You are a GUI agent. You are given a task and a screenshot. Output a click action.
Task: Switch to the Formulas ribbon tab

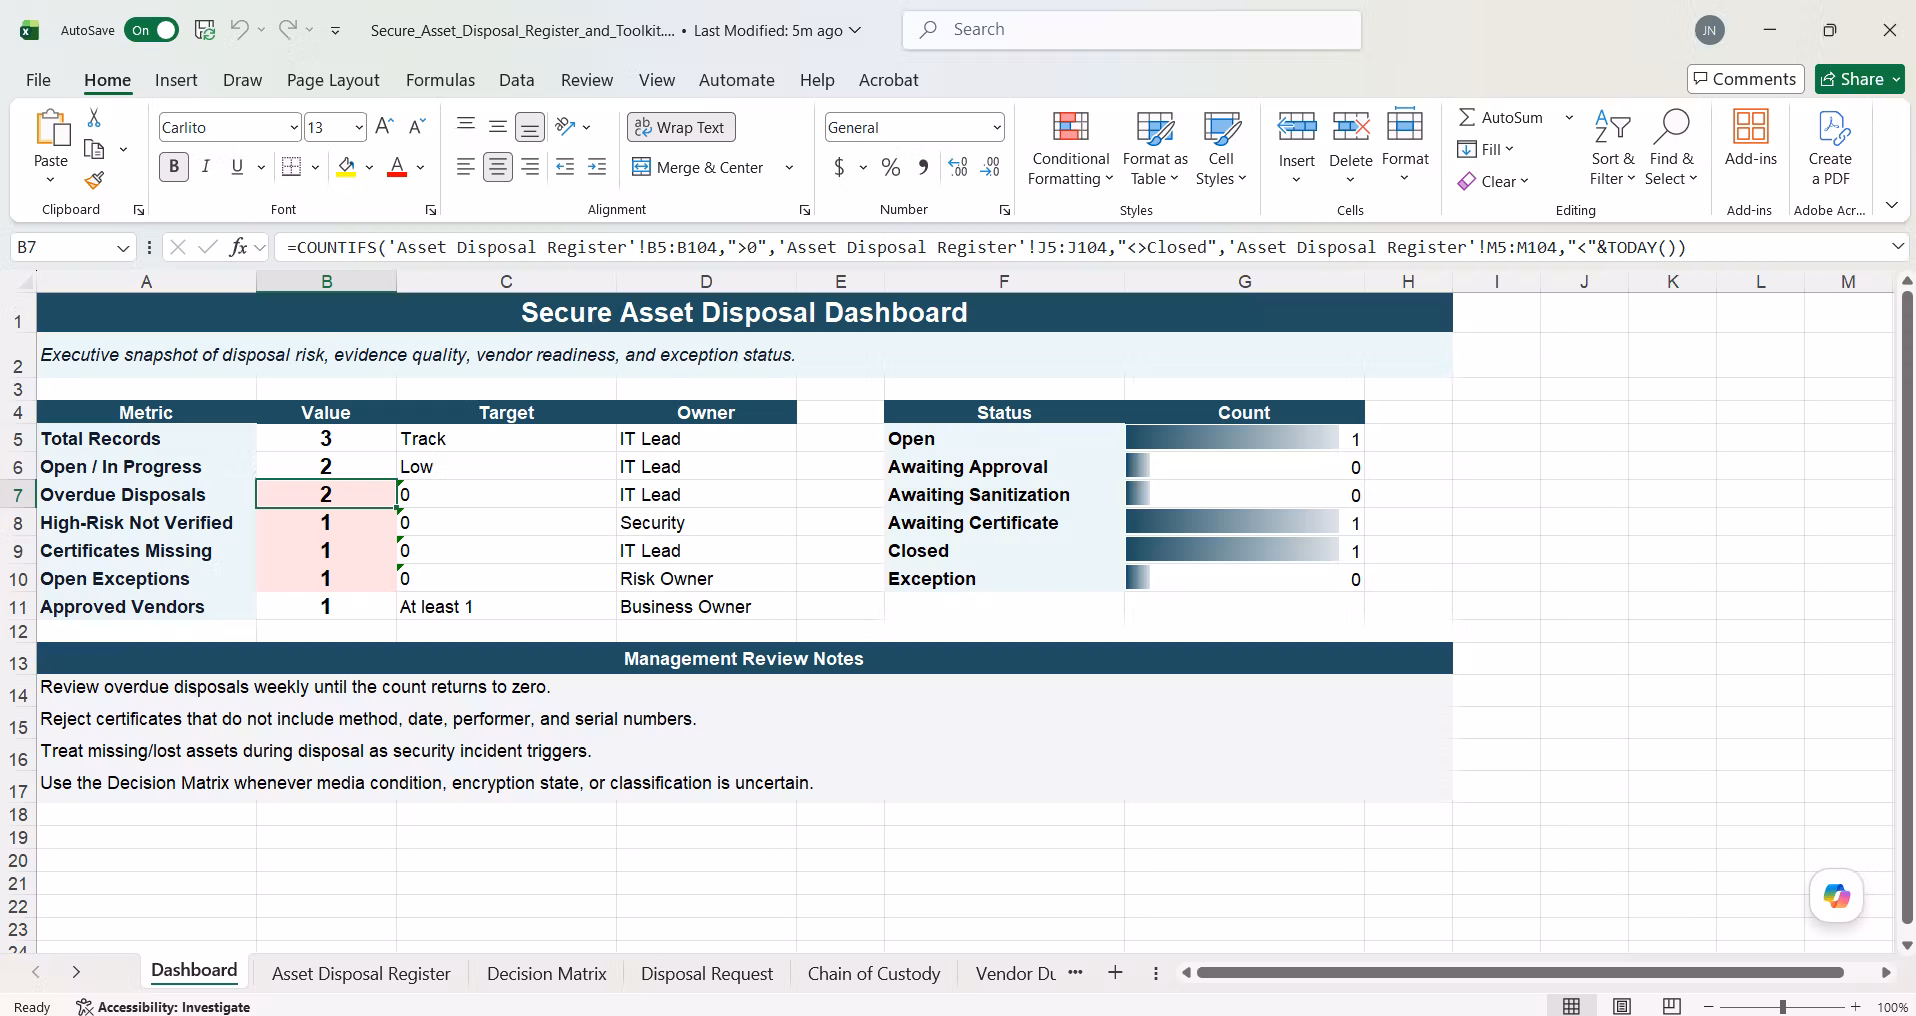[440, 80]
